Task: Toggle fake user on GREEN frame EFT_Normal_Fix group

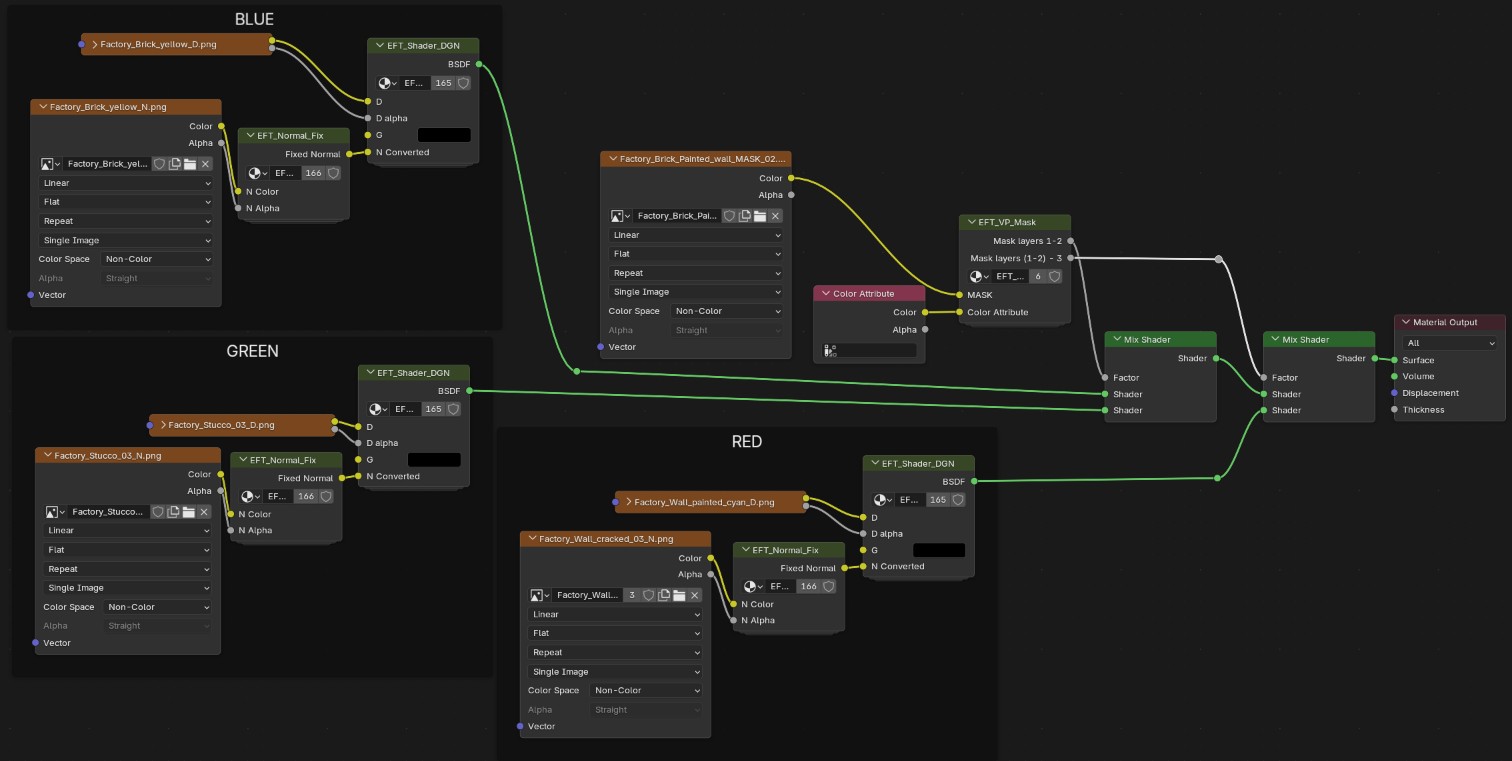Action: coord(326,496)
